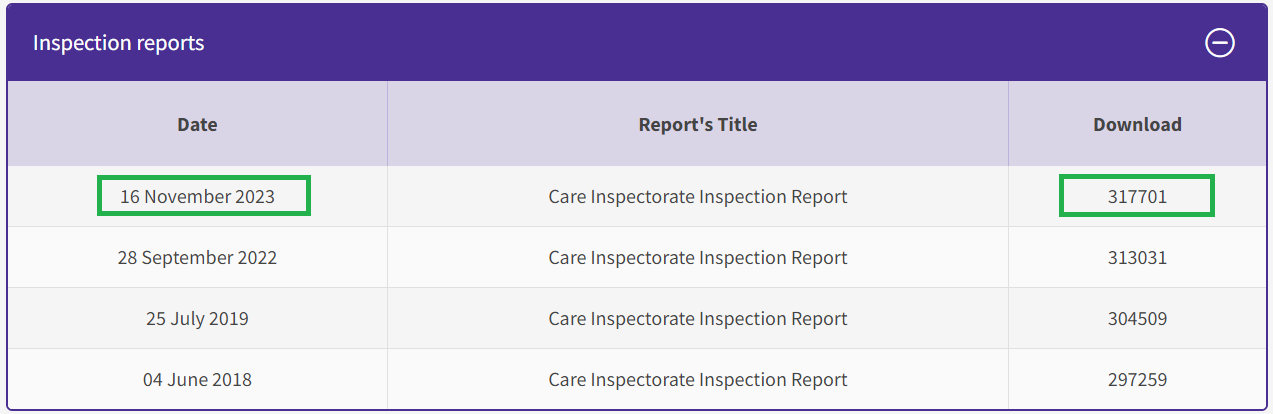Download report number 317701
The height and width of the screenshot is (414, 1273).
pos(1137,196)
